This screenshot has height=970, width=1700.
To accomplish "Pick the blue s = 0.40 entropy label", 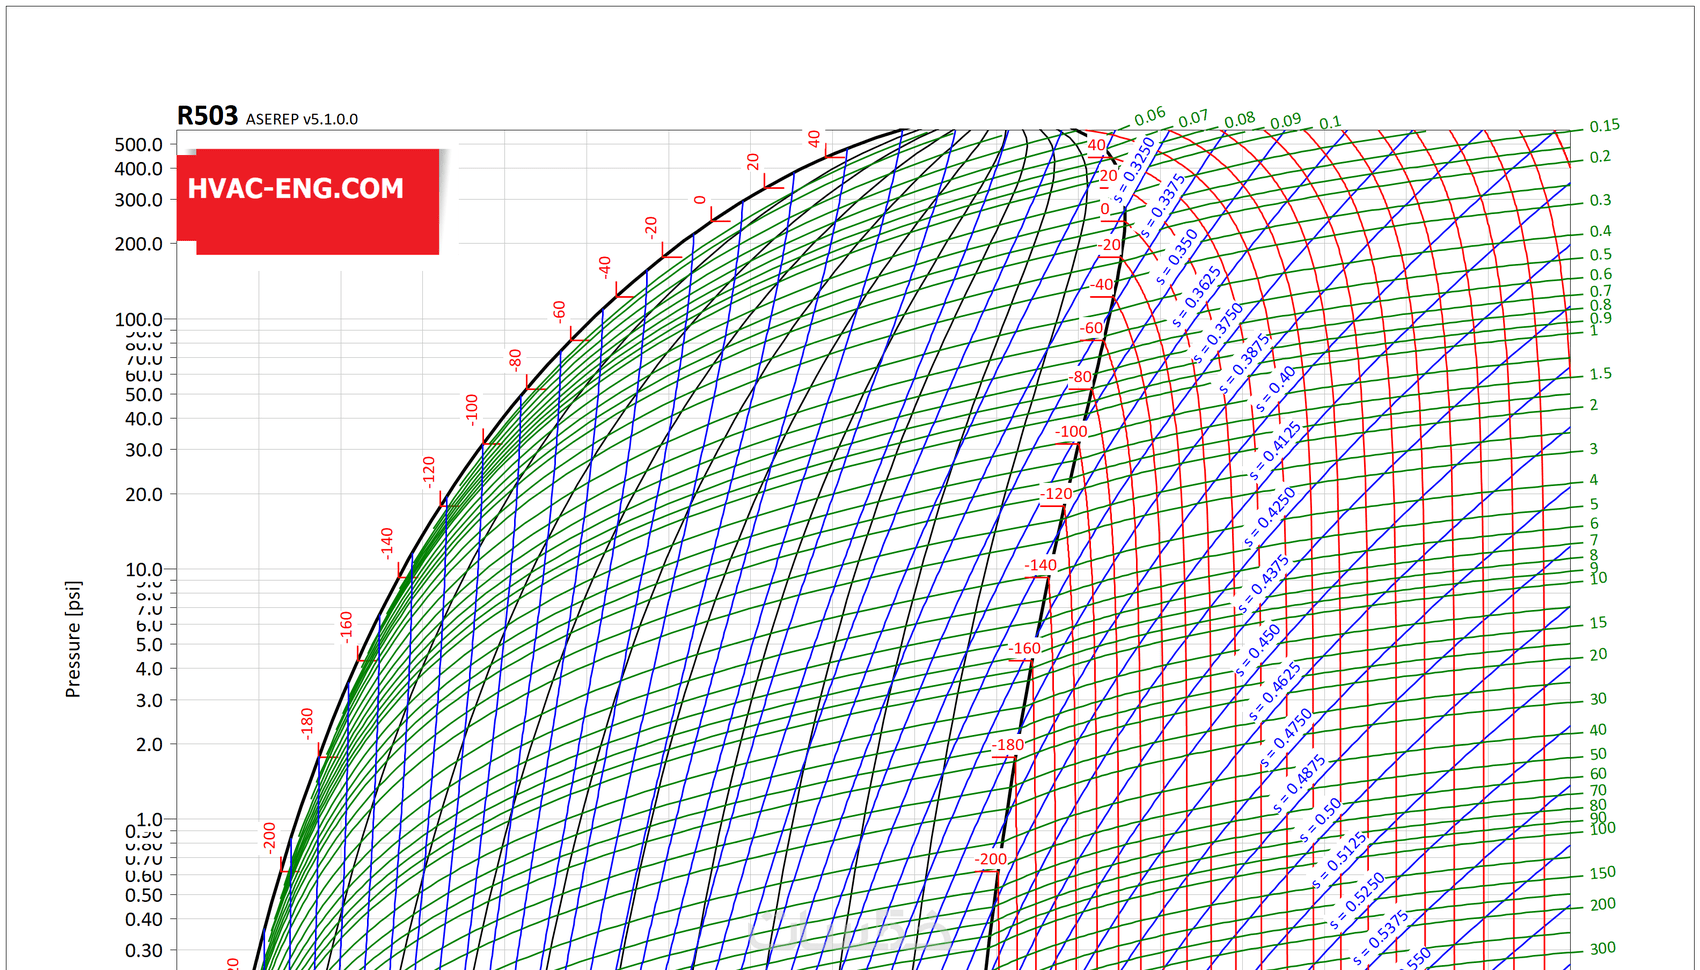I will coord(1275,389).
